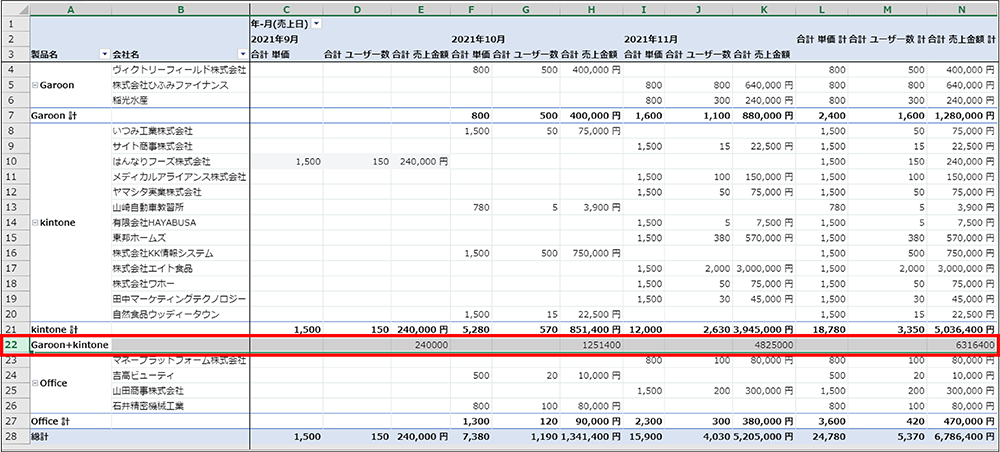Select the 吉高ビューティ cell
1000x452 pixels.
[x=180, y=375]
